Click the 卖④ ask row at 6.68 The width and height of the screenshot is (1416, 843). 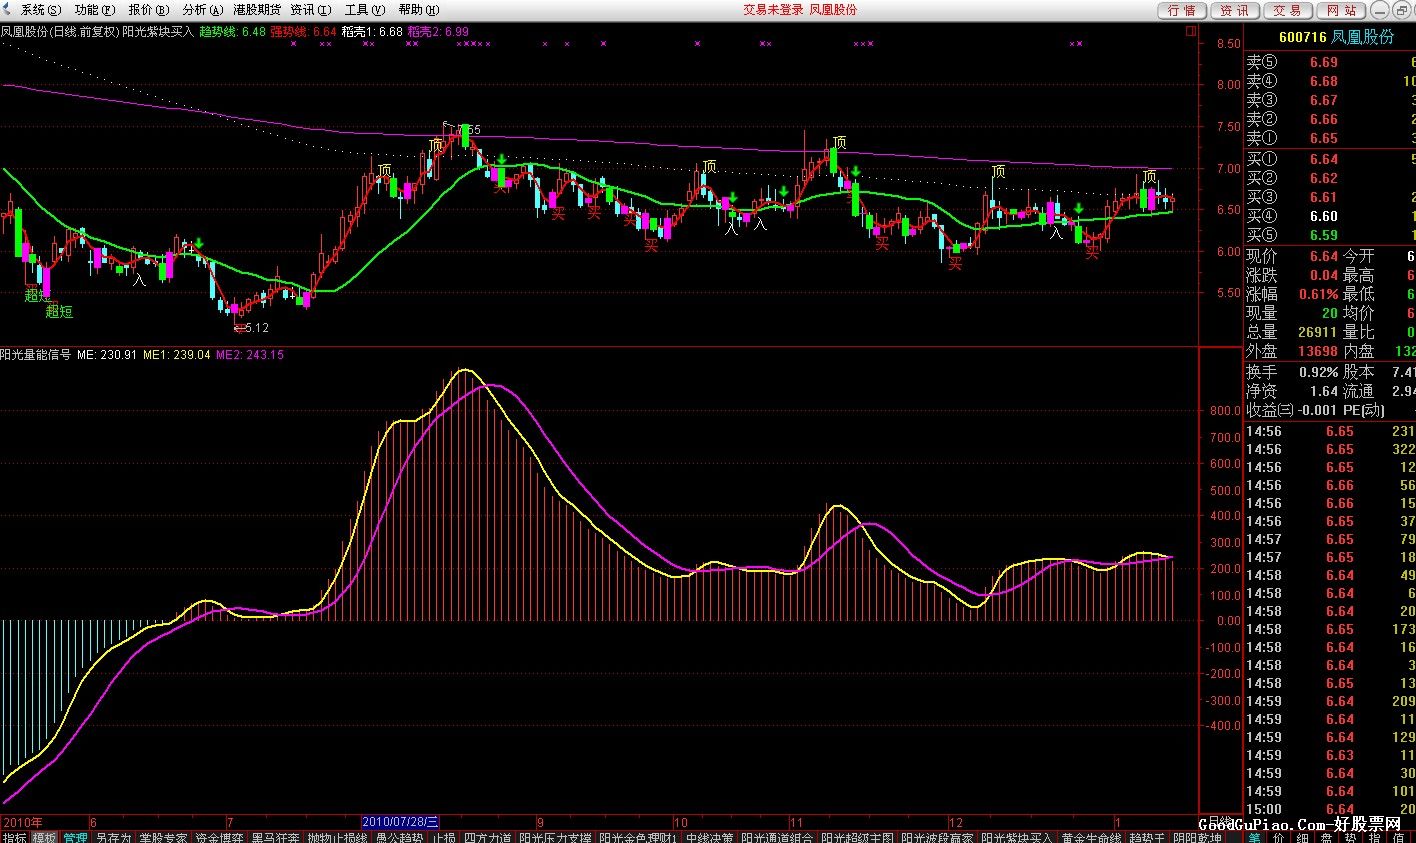pyautogui.click(x=1330, y=81)
